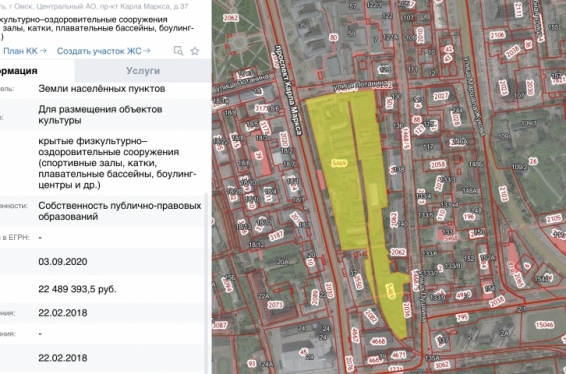This screenshot has width=566, height=374.
Task: Click the yellow highlighted parcel label 5469
Action: pos(339,164)
